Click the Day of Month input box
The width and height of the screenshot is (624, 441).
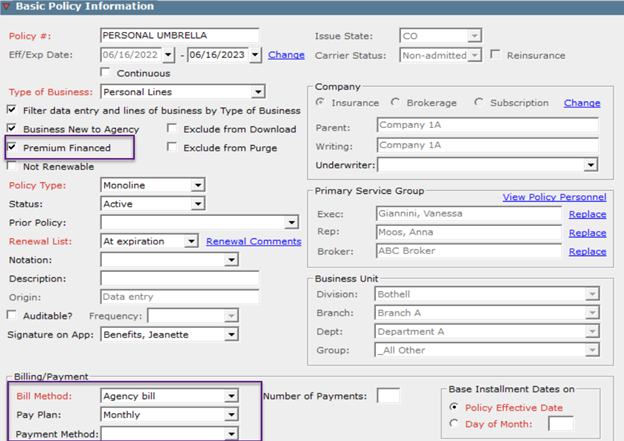(x=561, y=423)
